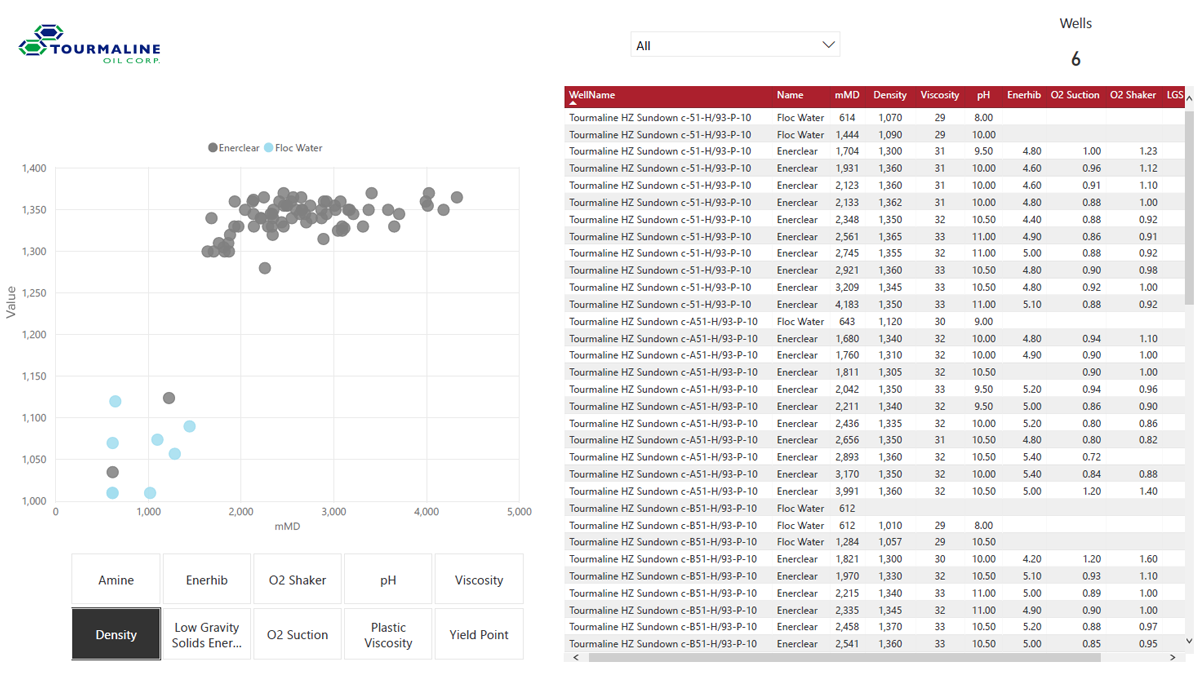
Task: Switch to Plastic Viscosity metric
Action: [388, 634]
